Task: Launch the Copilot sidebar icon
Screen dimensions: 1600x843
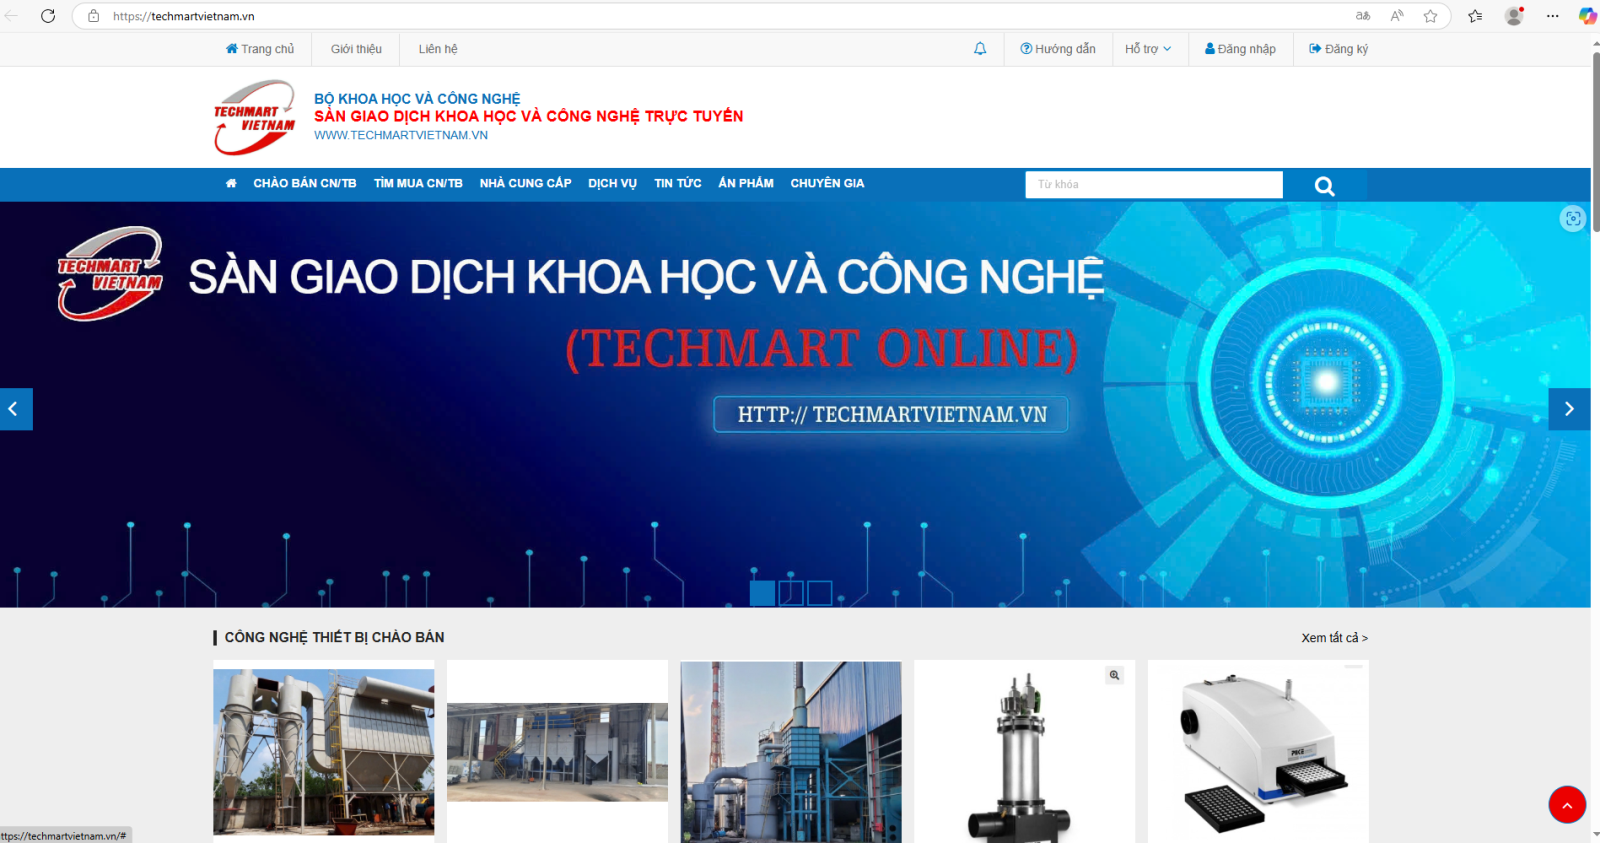Action: tap(1587, 16)
